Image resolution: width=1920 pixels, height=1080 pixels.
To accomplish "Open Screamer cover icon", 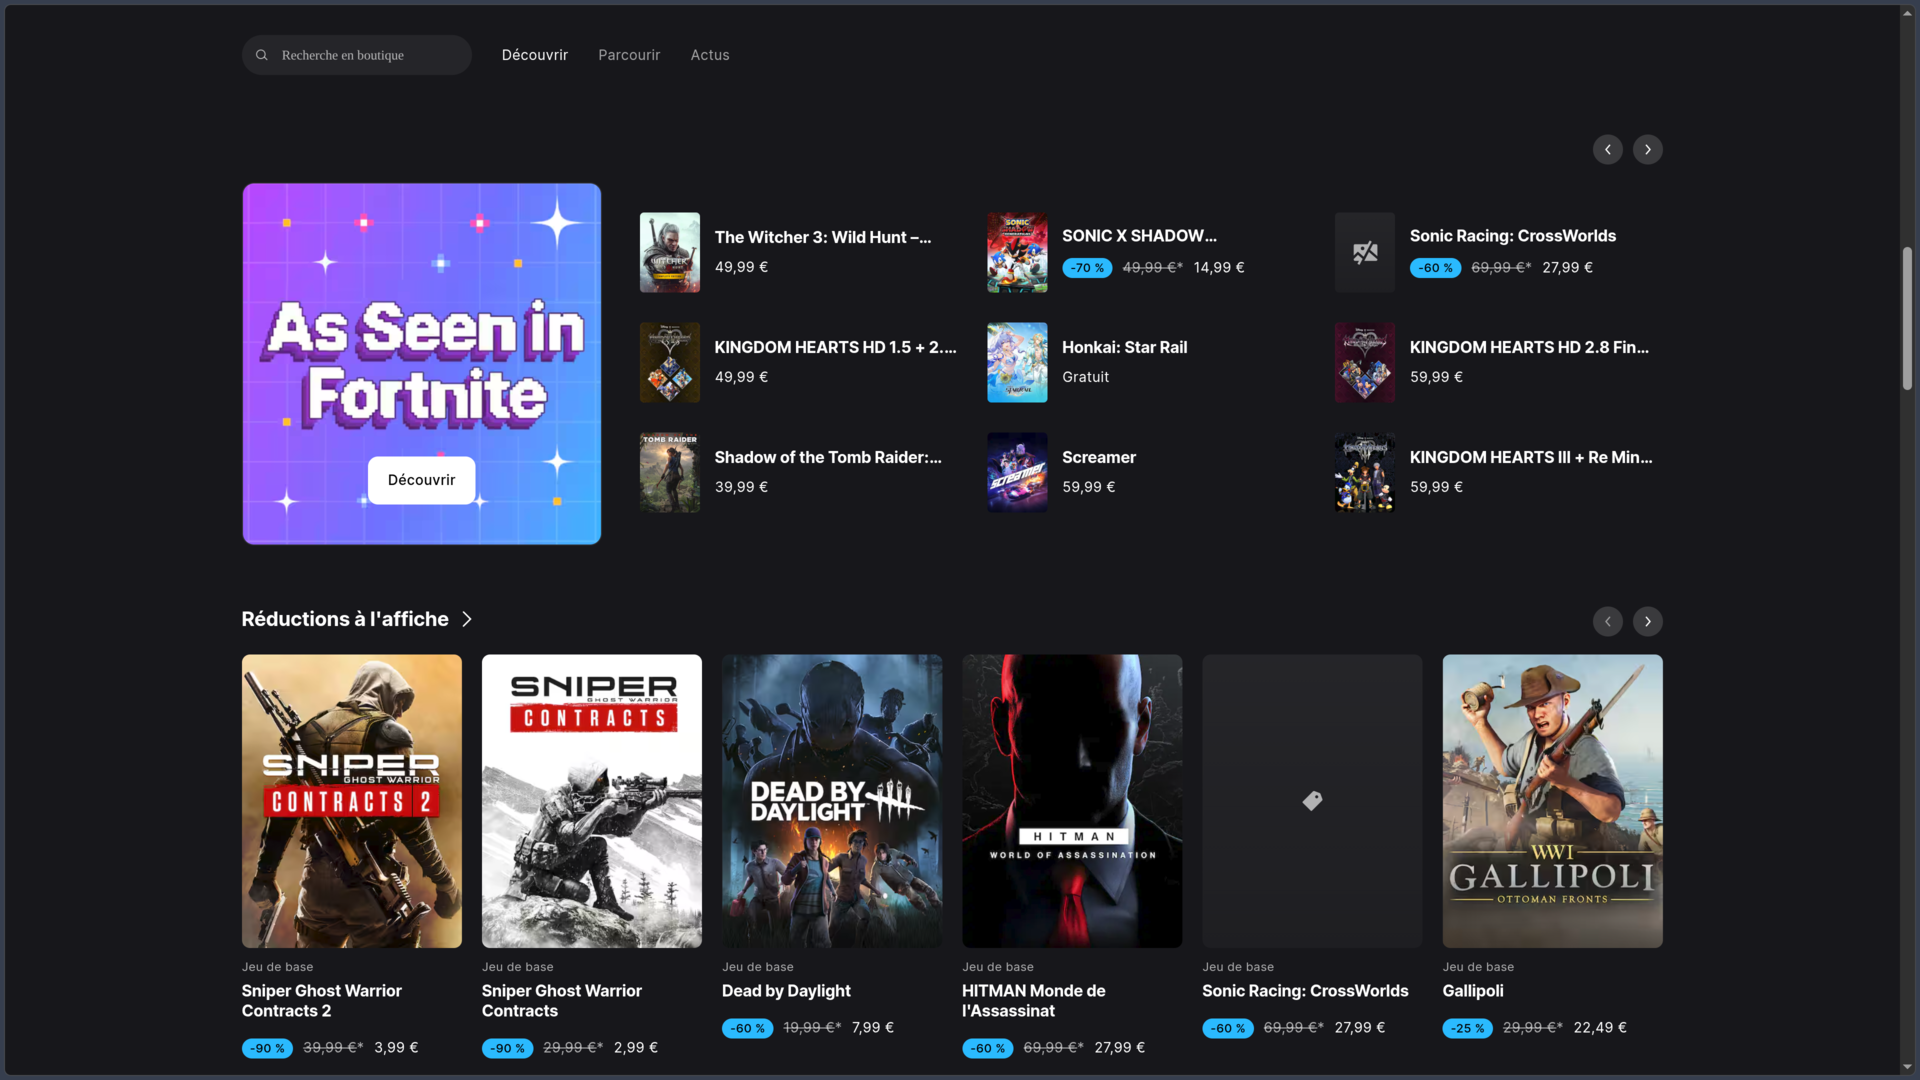I will click(x=1018, y=472).
